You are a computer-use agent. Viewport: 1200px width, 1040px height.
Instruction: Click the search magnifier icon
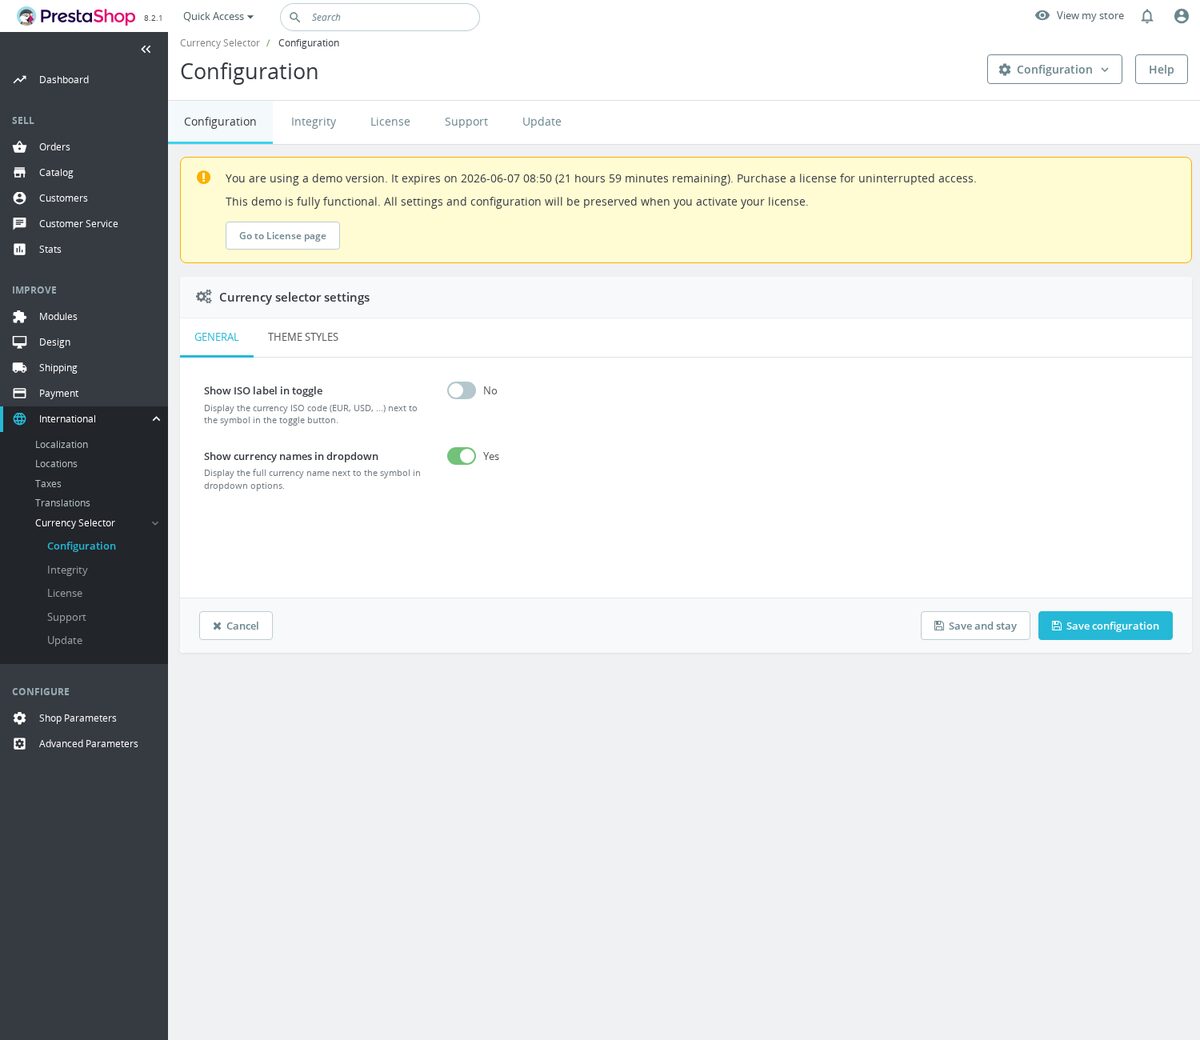295,17
